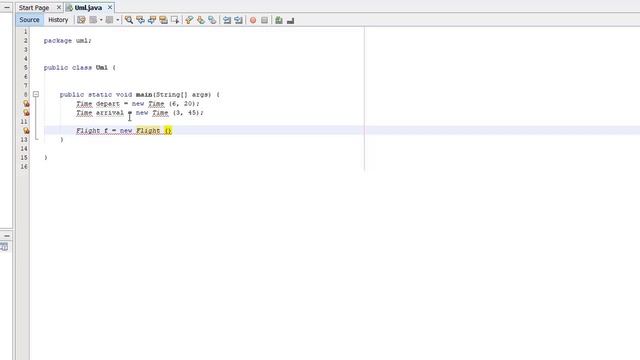Click error hint bulb for Flight f line
The height and width of the screenshot is (360, 640).
(x=26, y=131)
